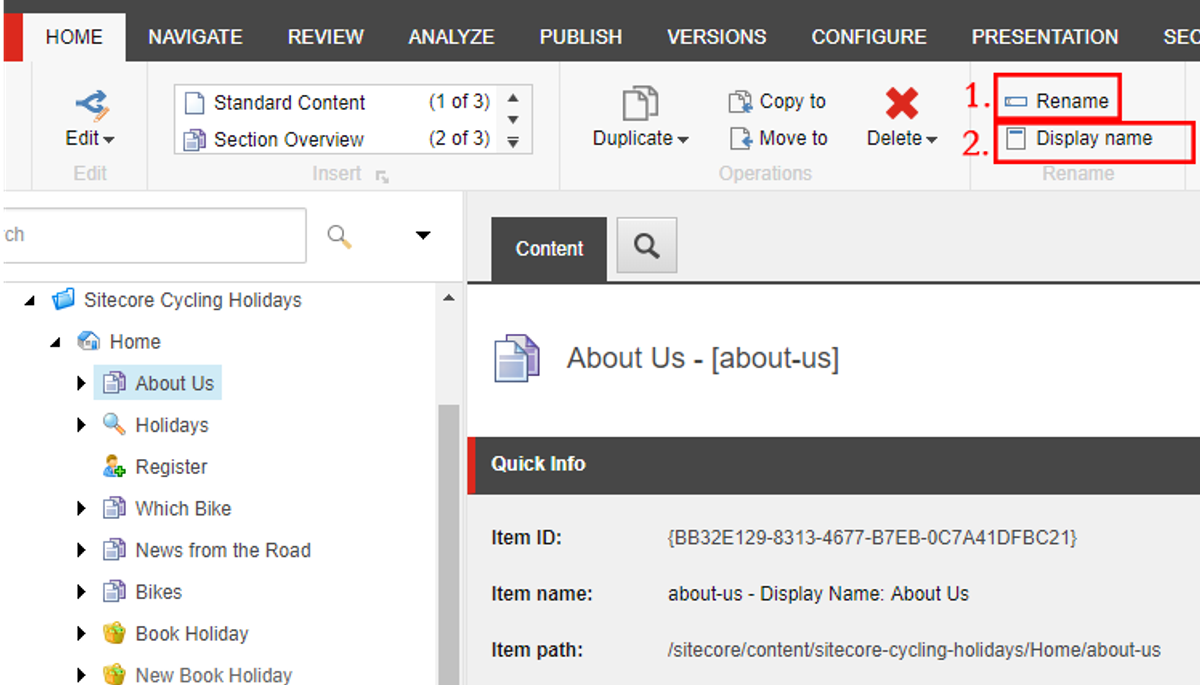Expand the New Book Holiday node
The height and width of the screenshot is (685, 1200).
point(81,675)
